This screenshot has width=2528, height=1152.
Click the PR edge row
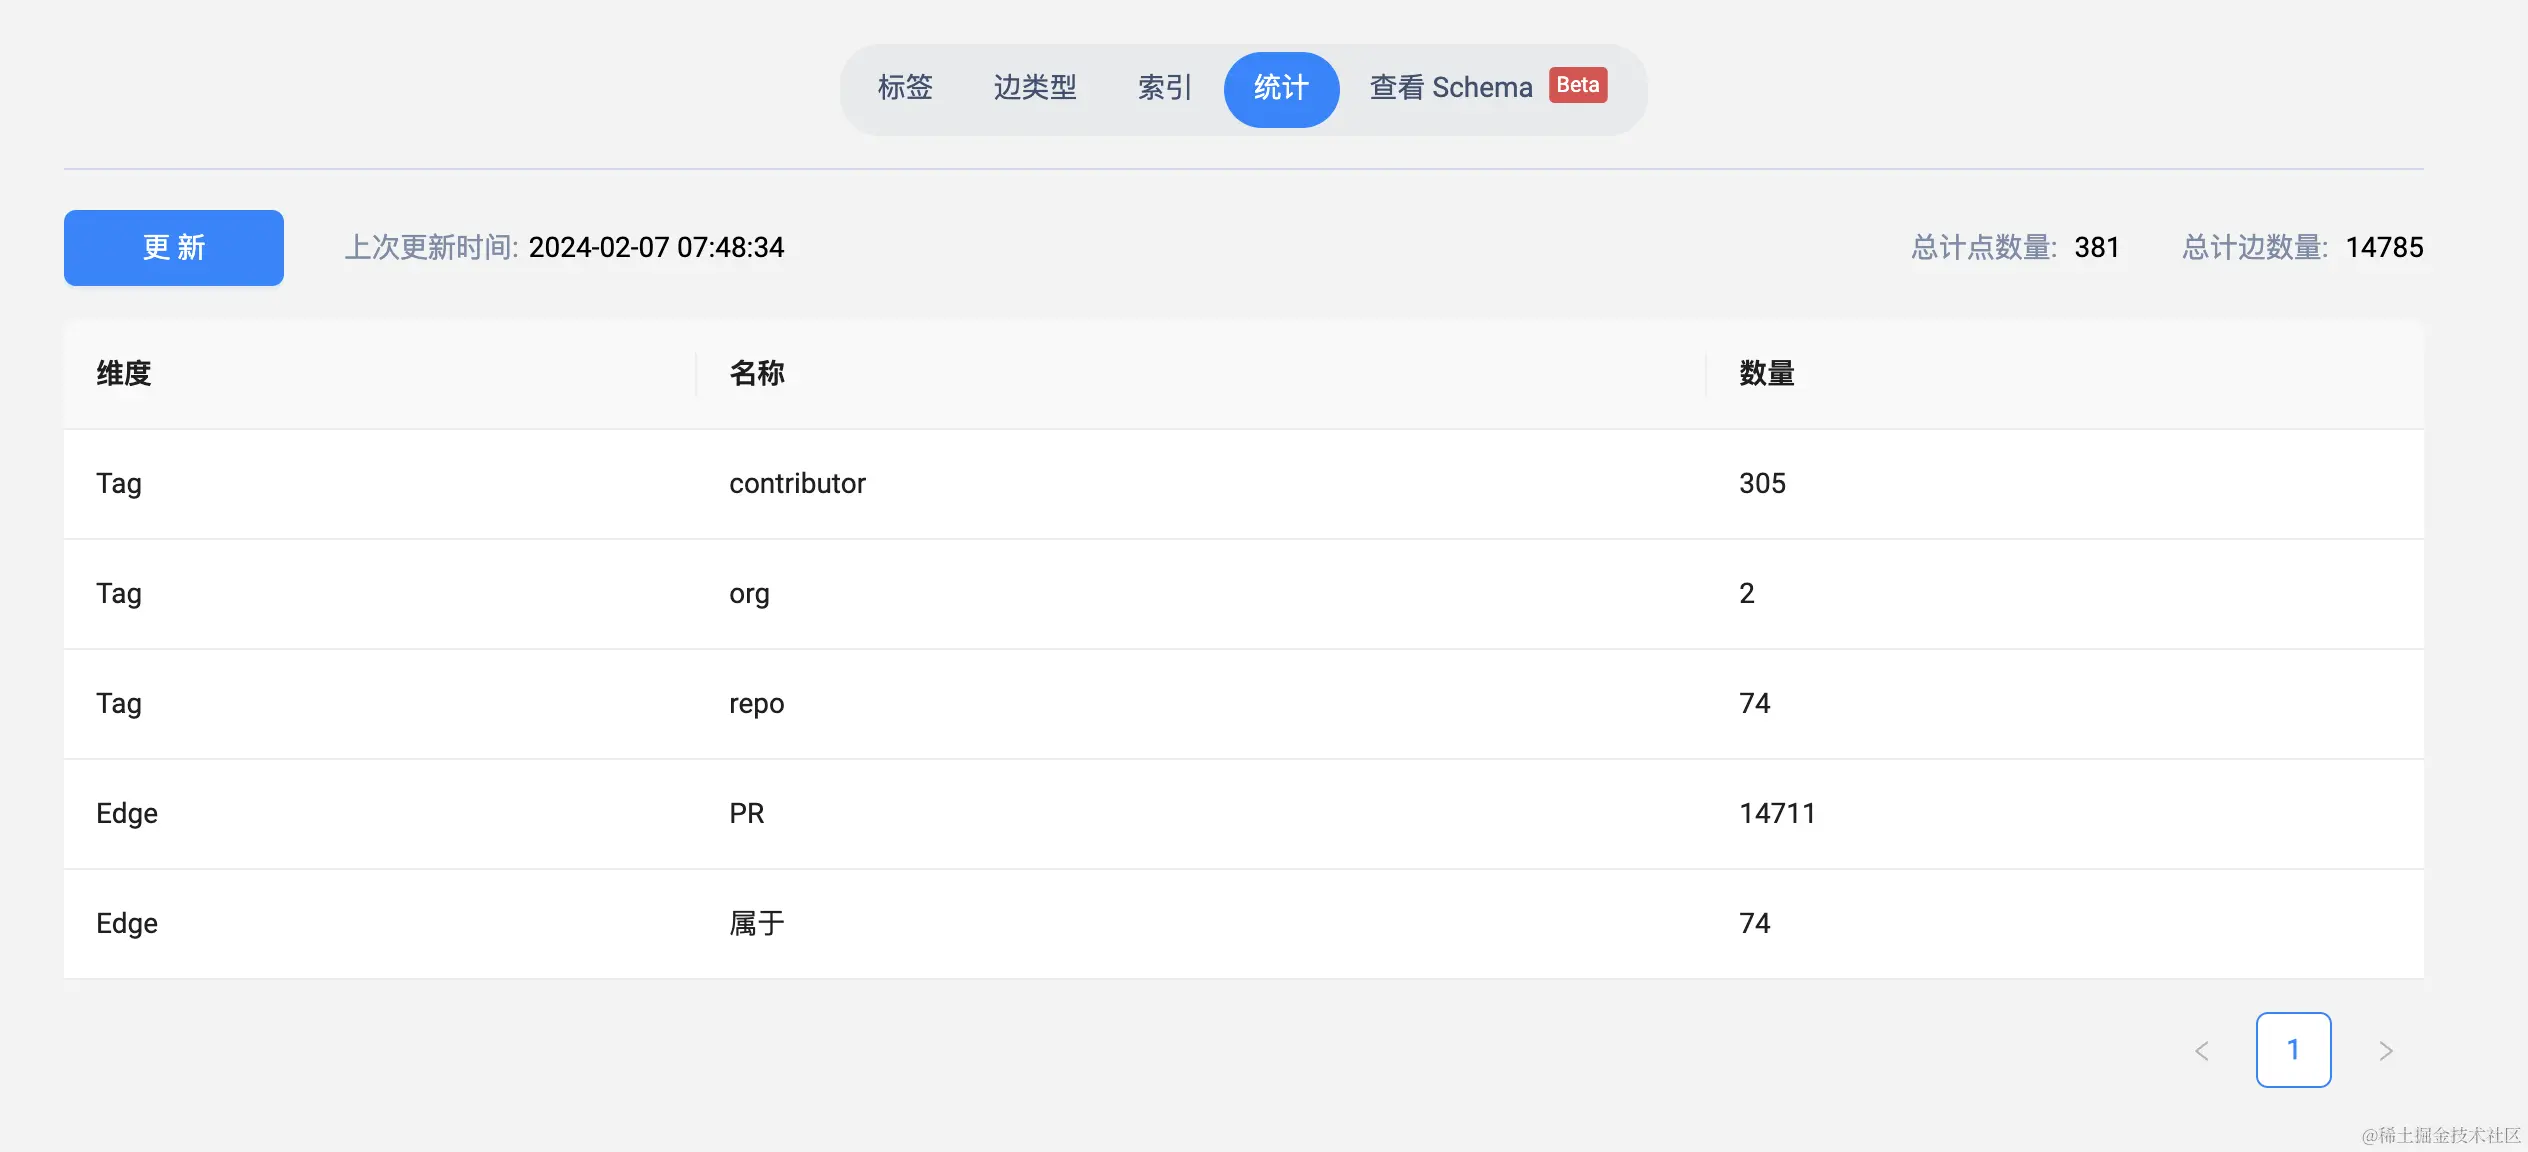747,814
